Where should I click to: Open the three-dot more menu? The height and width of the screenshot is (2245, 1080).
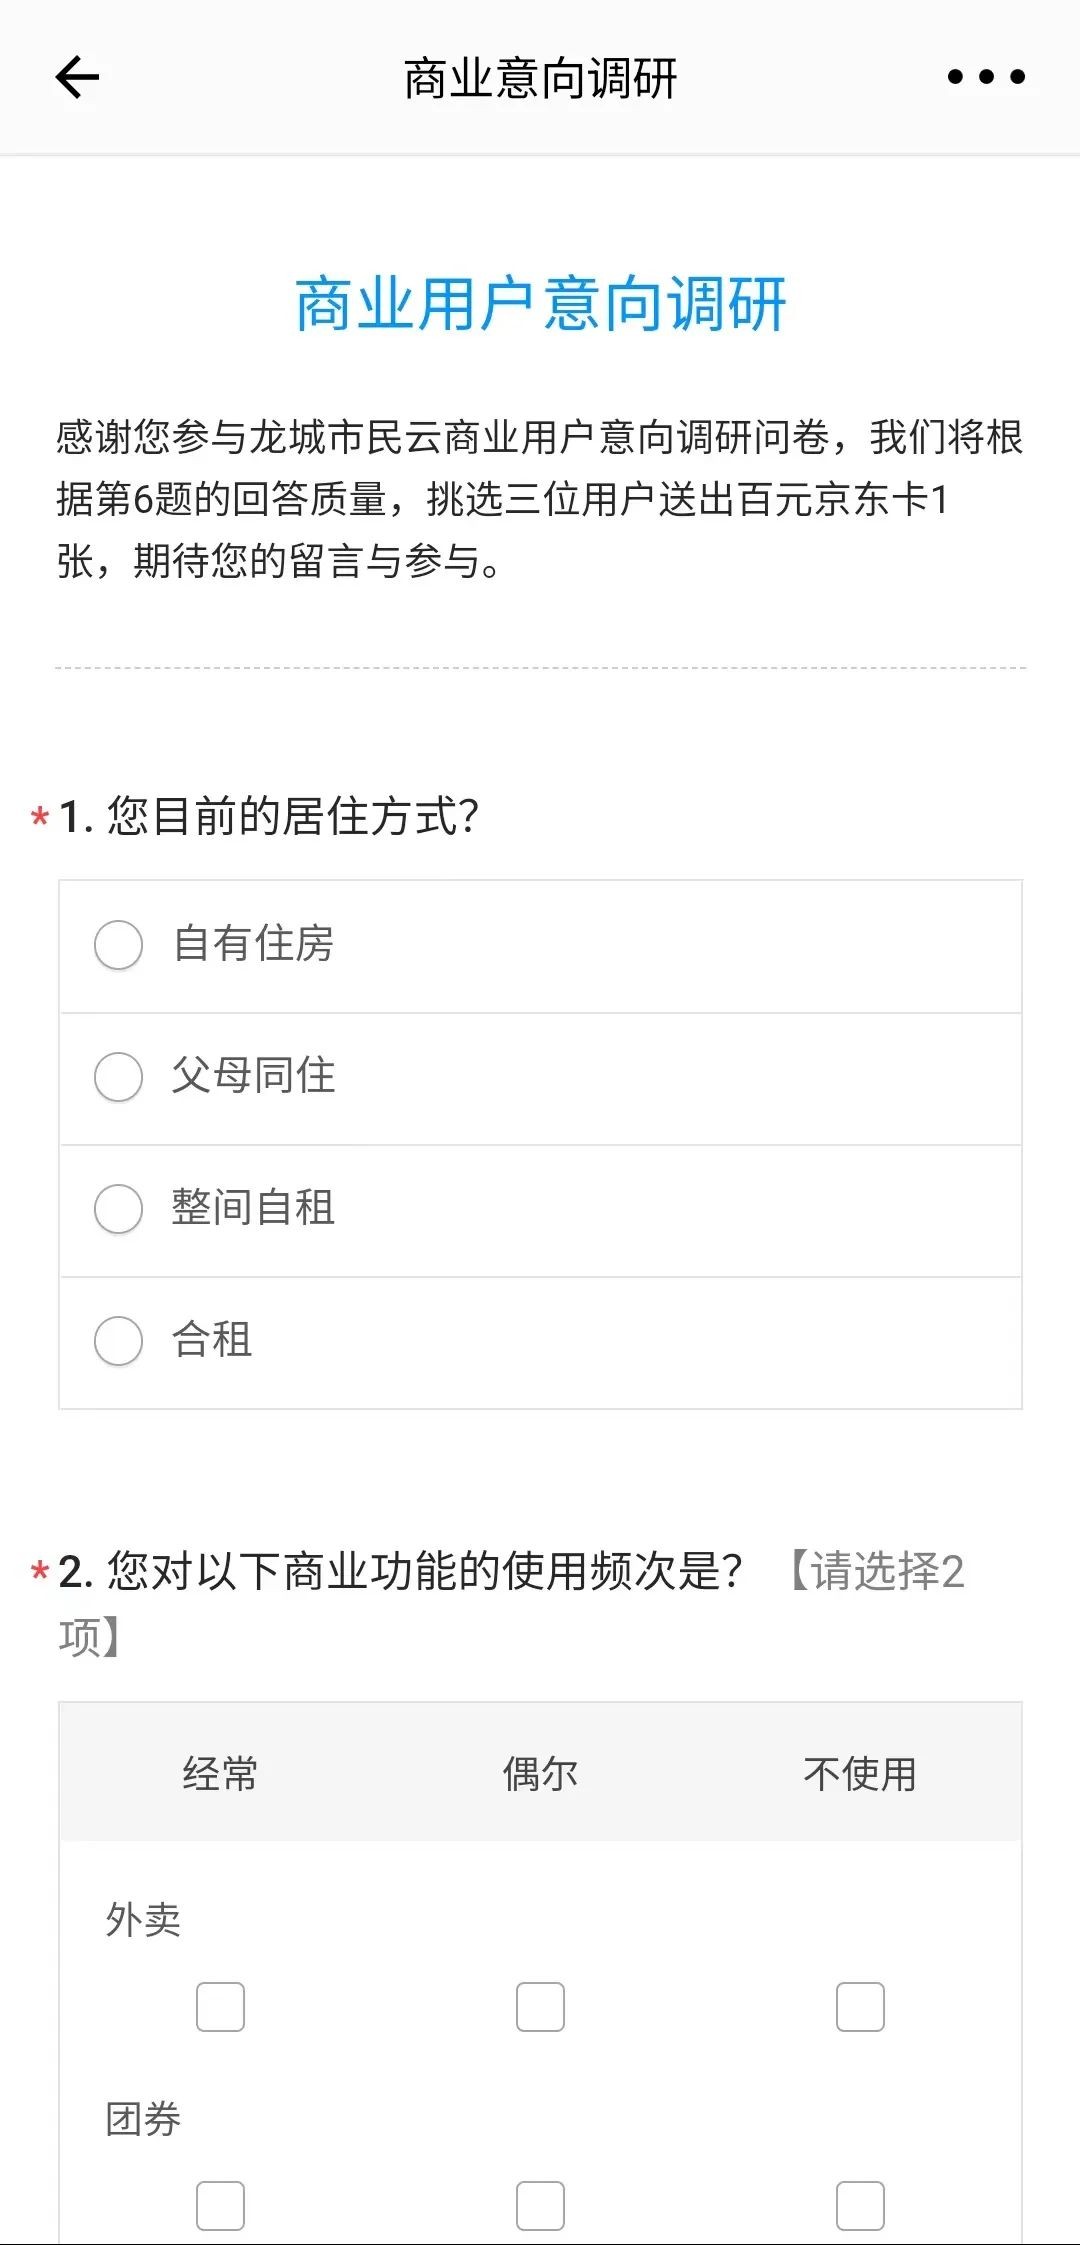point(986,77)
